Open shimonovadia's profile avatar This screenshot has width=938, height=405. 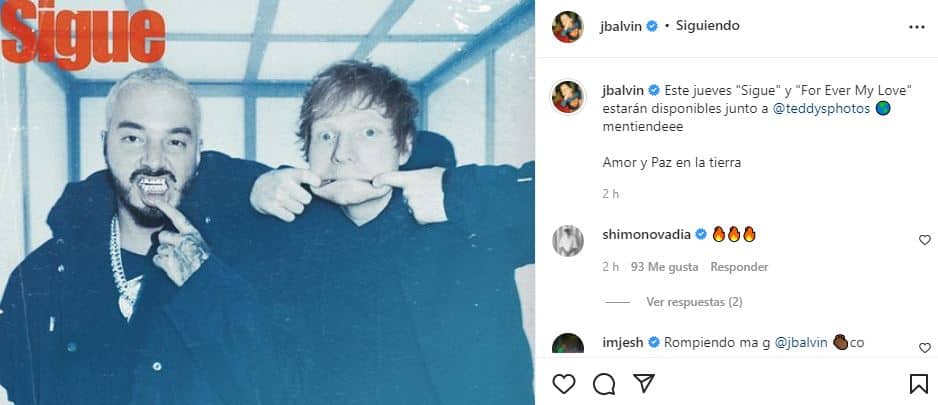568,241
